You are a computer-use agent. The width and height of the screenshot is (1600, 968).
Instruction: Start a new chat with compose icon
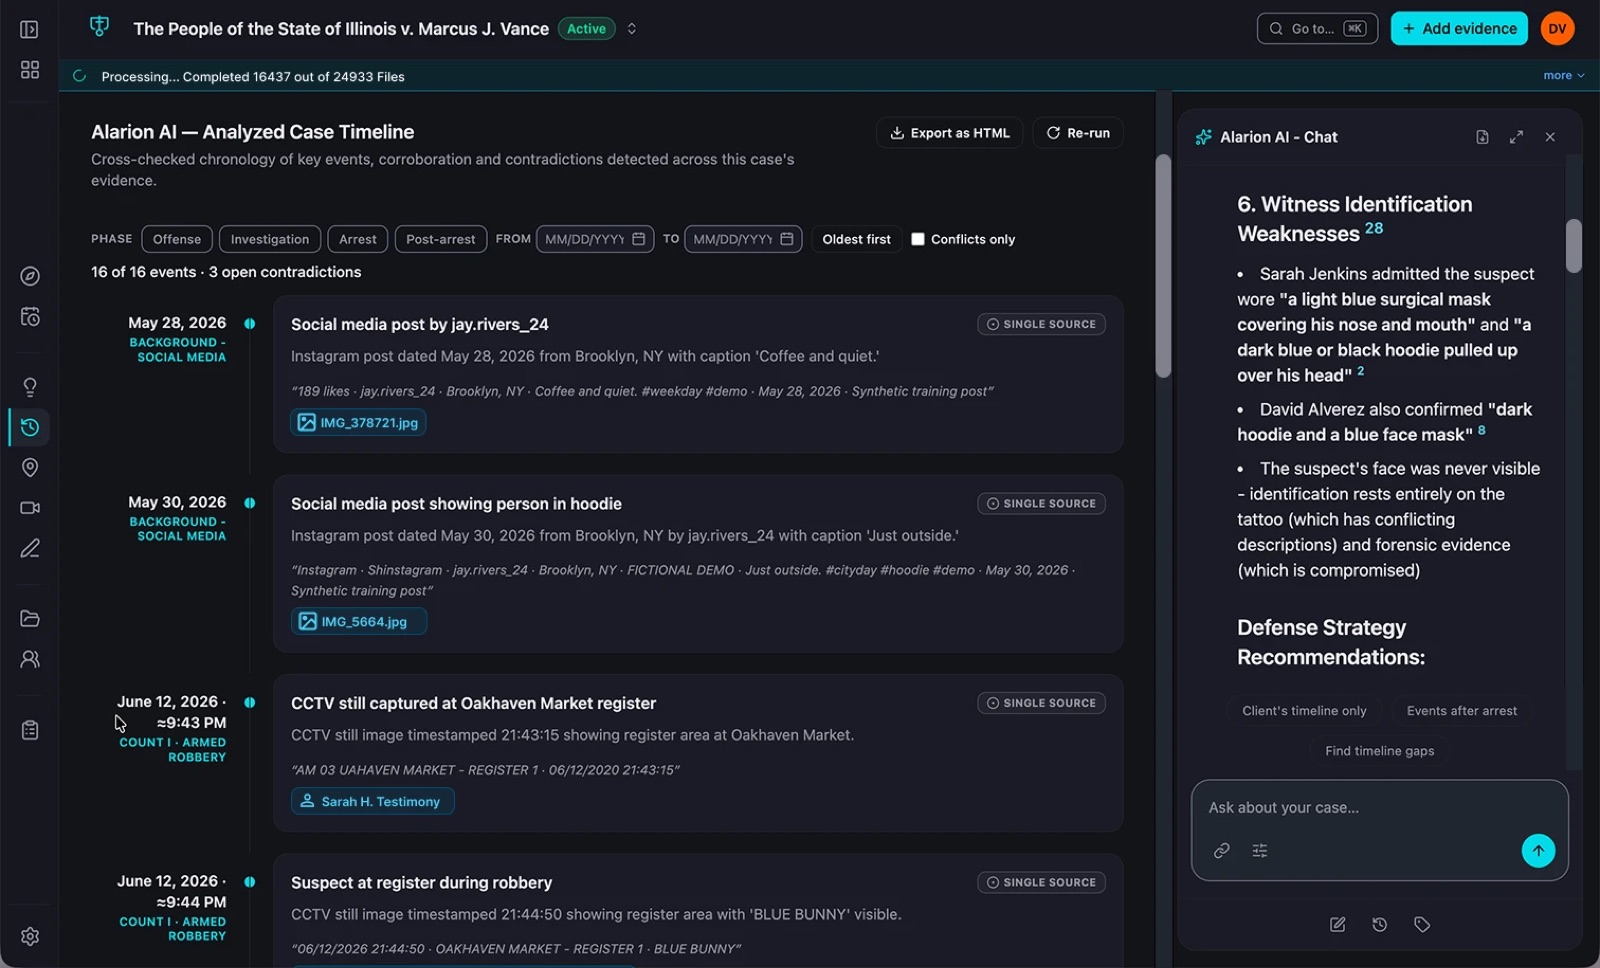point(1337,925)
